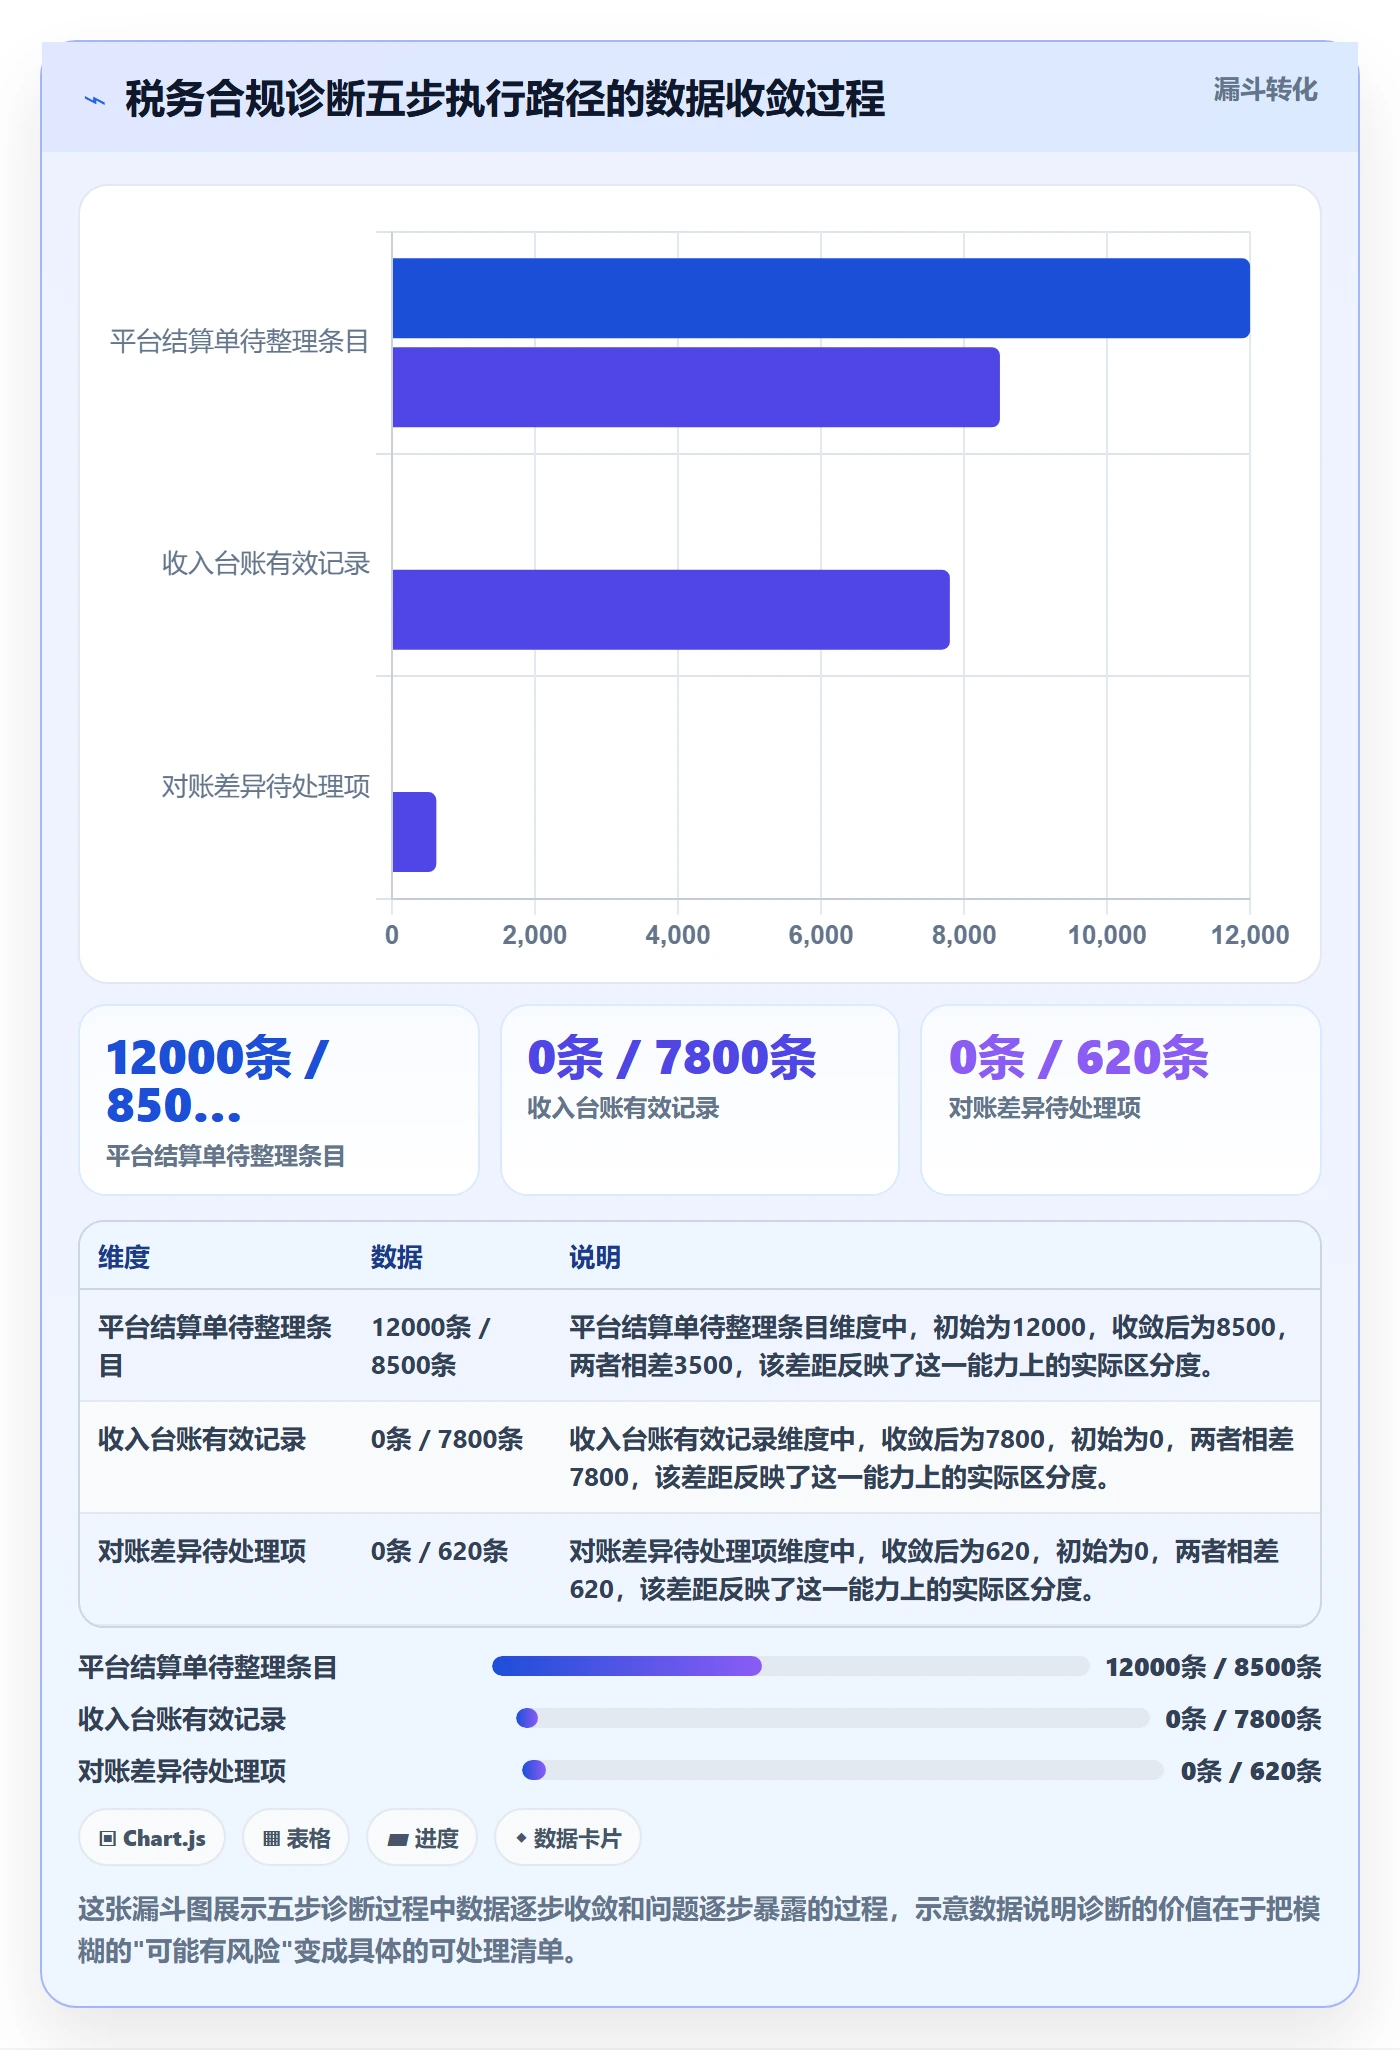The image size is (1400, 2050).
Task: Click the description mentioning 收敛后为7800
Action: (932, 1458)
